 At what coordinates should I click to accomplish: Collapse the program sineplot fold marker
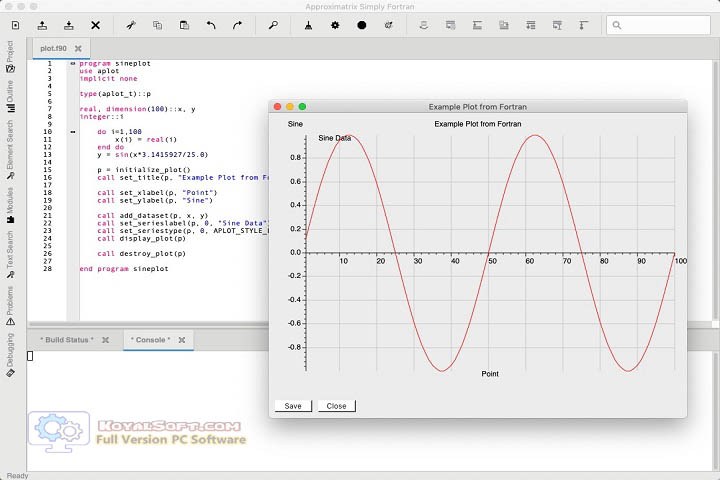(x=73, y=63)
